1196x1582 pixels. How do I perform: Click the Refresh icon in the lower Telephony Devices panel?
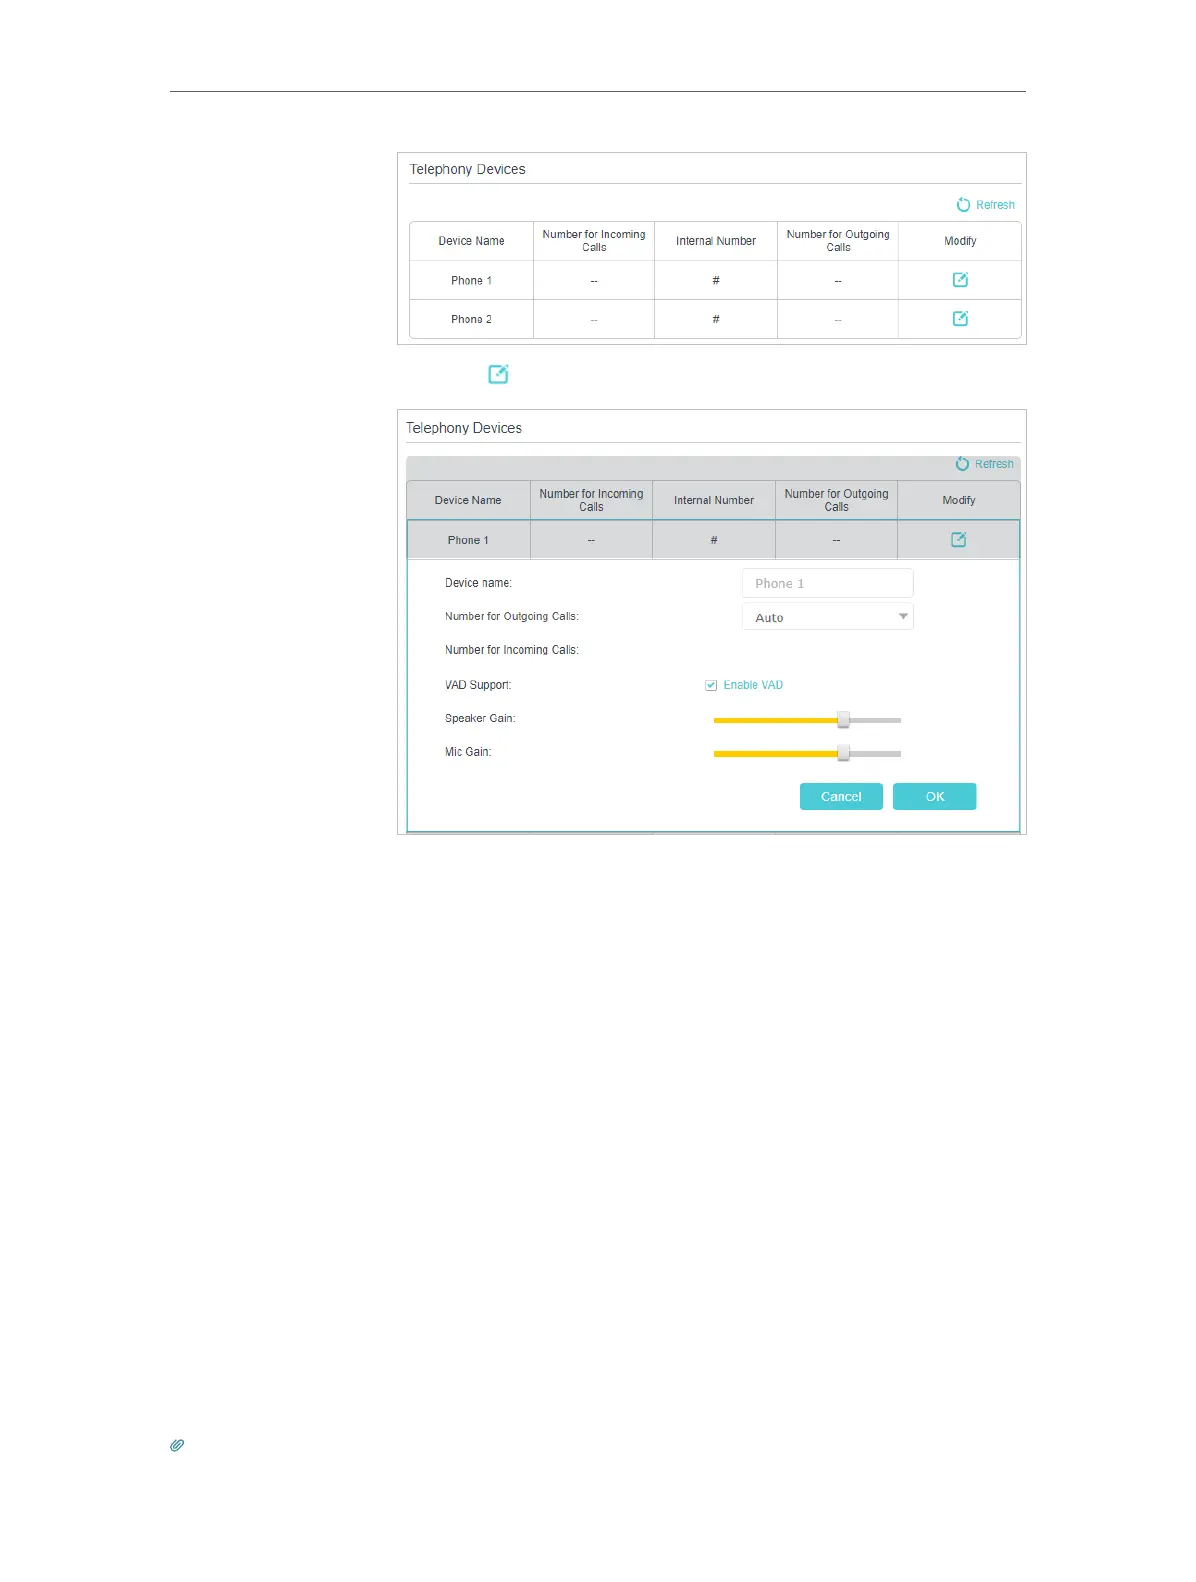tap(962, 464)
